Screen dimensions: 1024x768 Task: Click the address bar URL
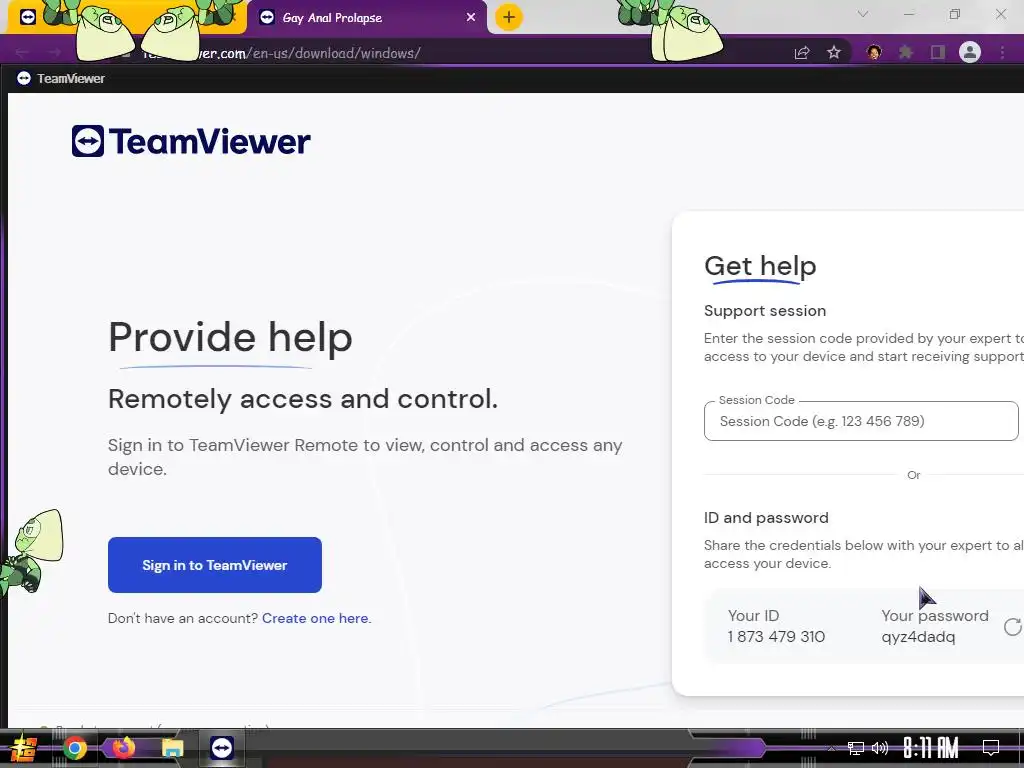point(281,53)
